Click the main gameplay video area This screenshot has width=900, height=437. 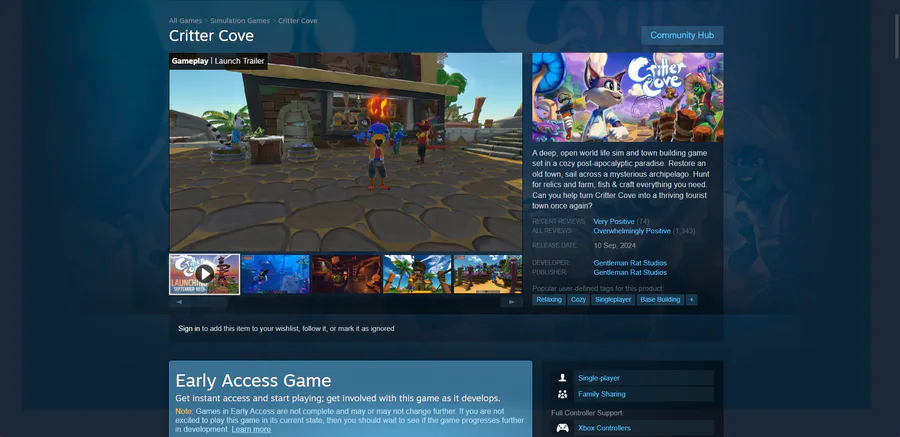coord(346,152)
